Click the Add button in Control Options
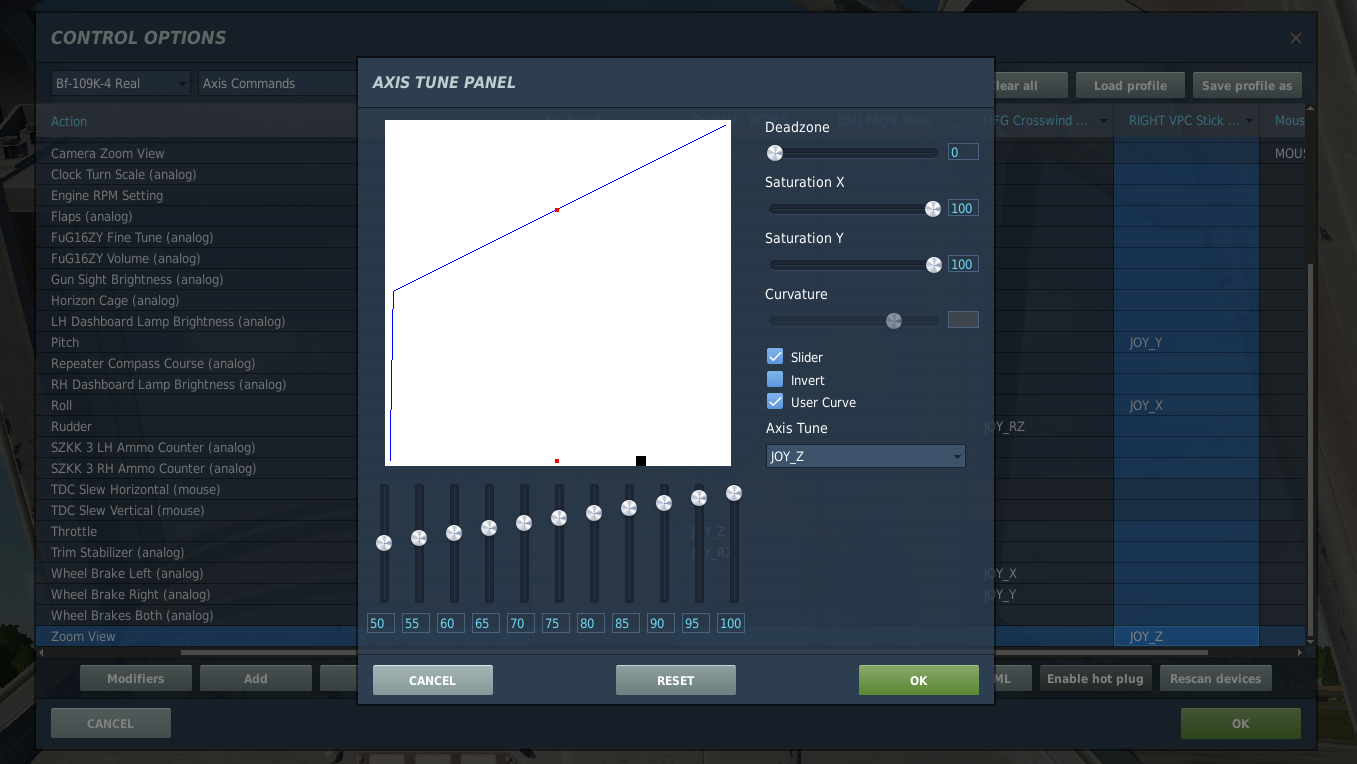This screenshot has height=764, width=1357. pyautogui.click(x=256, y=678)
